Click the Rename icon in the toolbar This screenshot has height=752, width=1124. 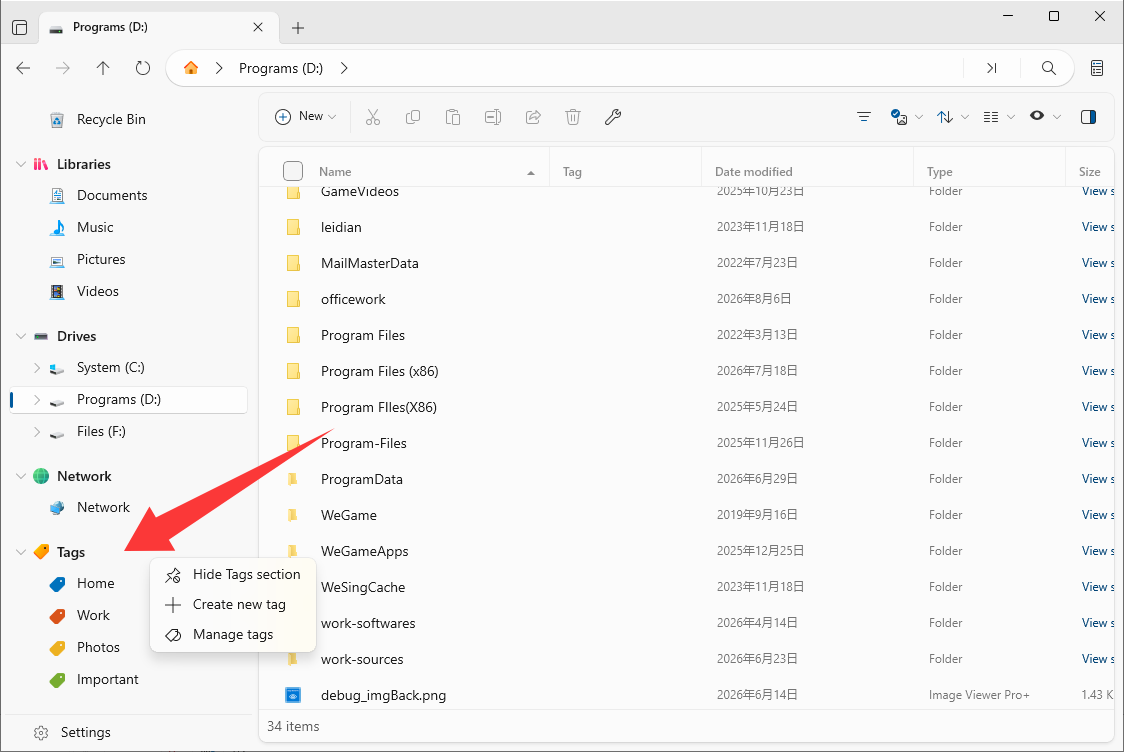pyautogui.click(x=493, y=117)
